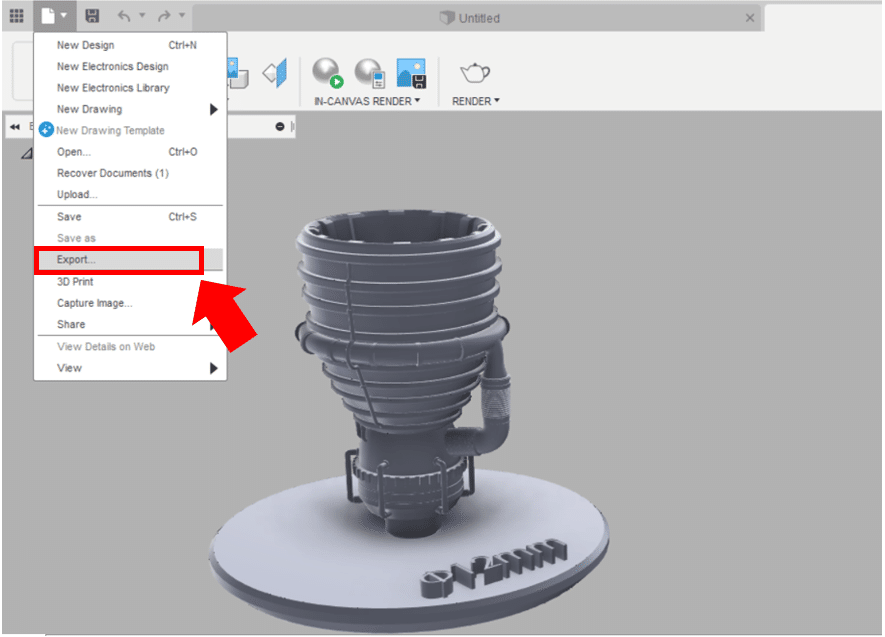Viewport: 885px width, 637px height.
Task: Open the Undo history dropdown arrow
Action: point(142,15)
